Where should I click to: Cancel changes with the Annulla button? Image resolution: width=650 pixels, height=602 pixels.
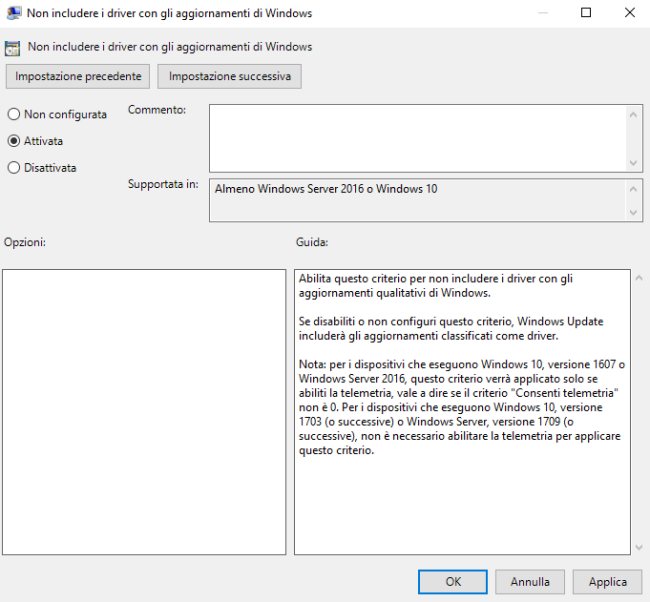coord(530,582)
